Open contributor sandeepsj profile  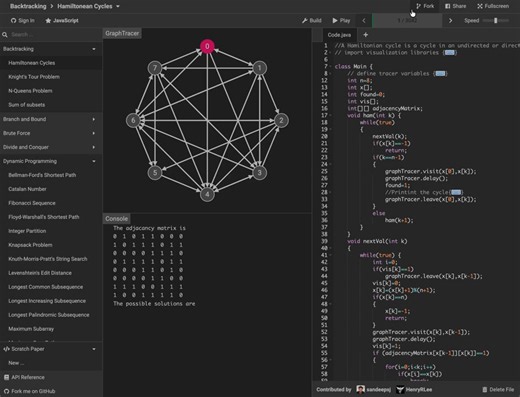[374, 389]
